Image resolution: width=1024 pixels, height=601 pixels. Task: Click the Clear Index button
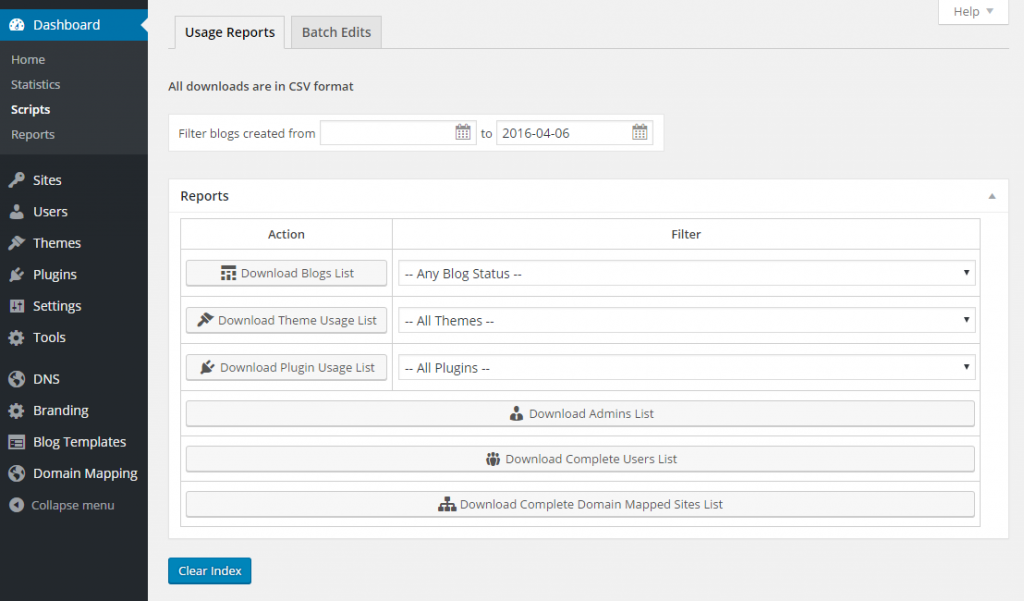(x=209, y=570)
